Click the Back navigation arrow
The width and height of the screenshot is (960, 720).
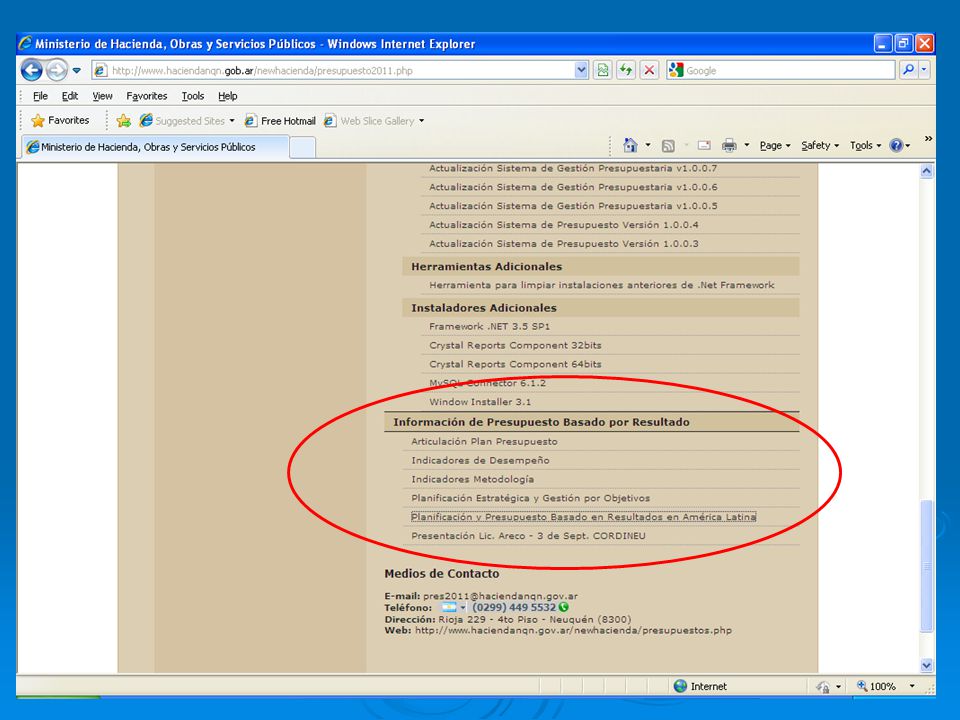(32, 70)
